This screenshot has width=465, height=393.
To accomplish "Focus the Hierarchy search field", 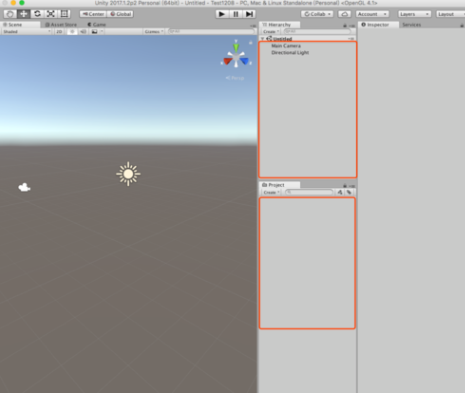I will (x=317, y=31).
